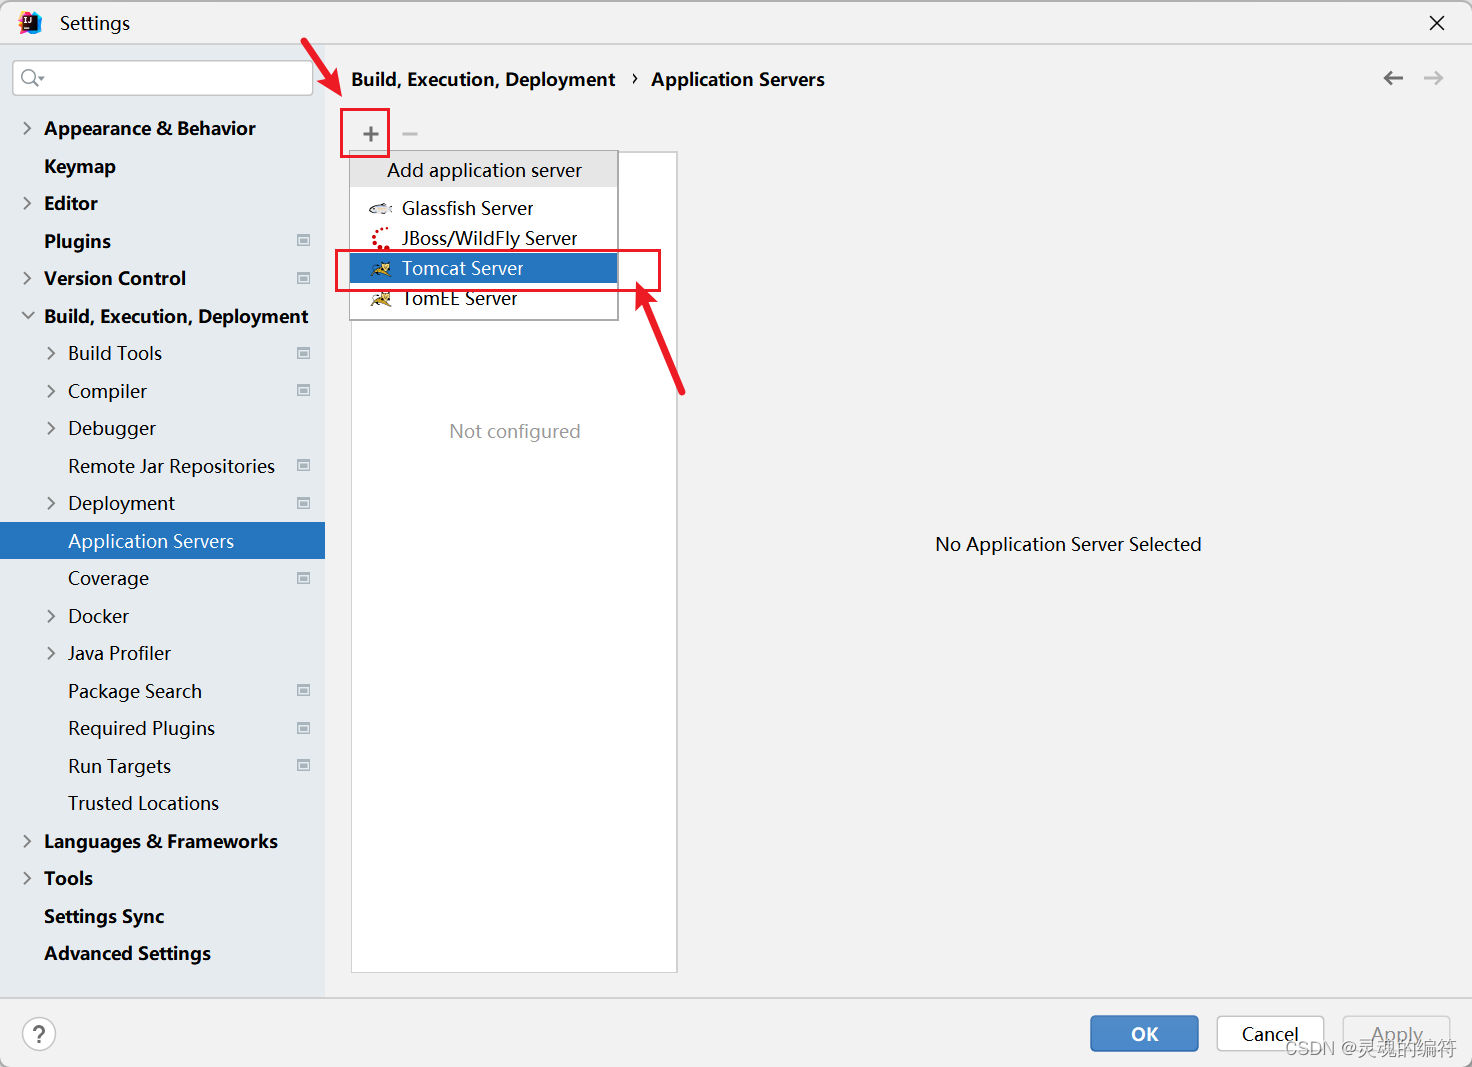Click project-level icon beside Package Search
Image resolution: width=1472 pixels, height=1067 pixels.
pos(304,690)
